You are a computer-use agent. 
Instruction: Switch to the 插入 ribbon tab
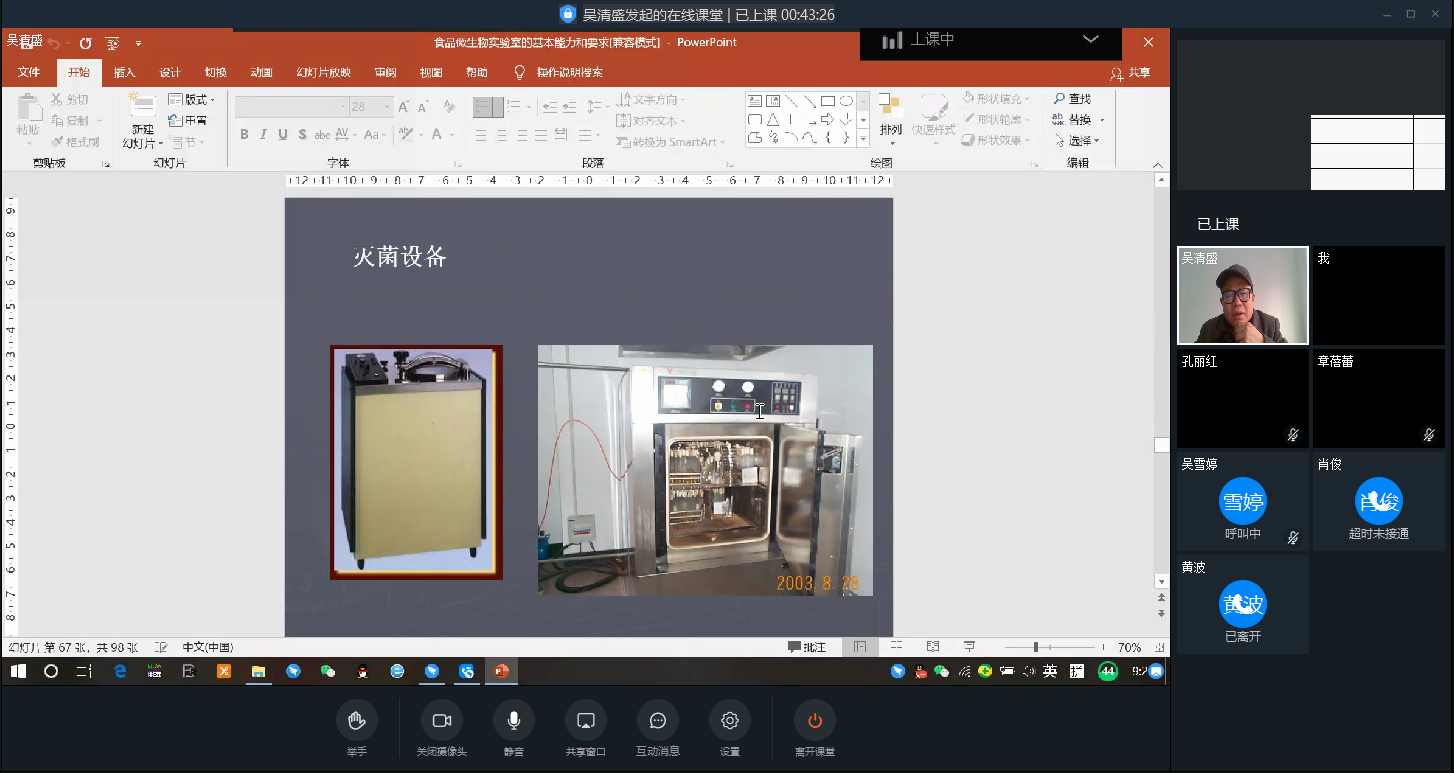[124, 73]
